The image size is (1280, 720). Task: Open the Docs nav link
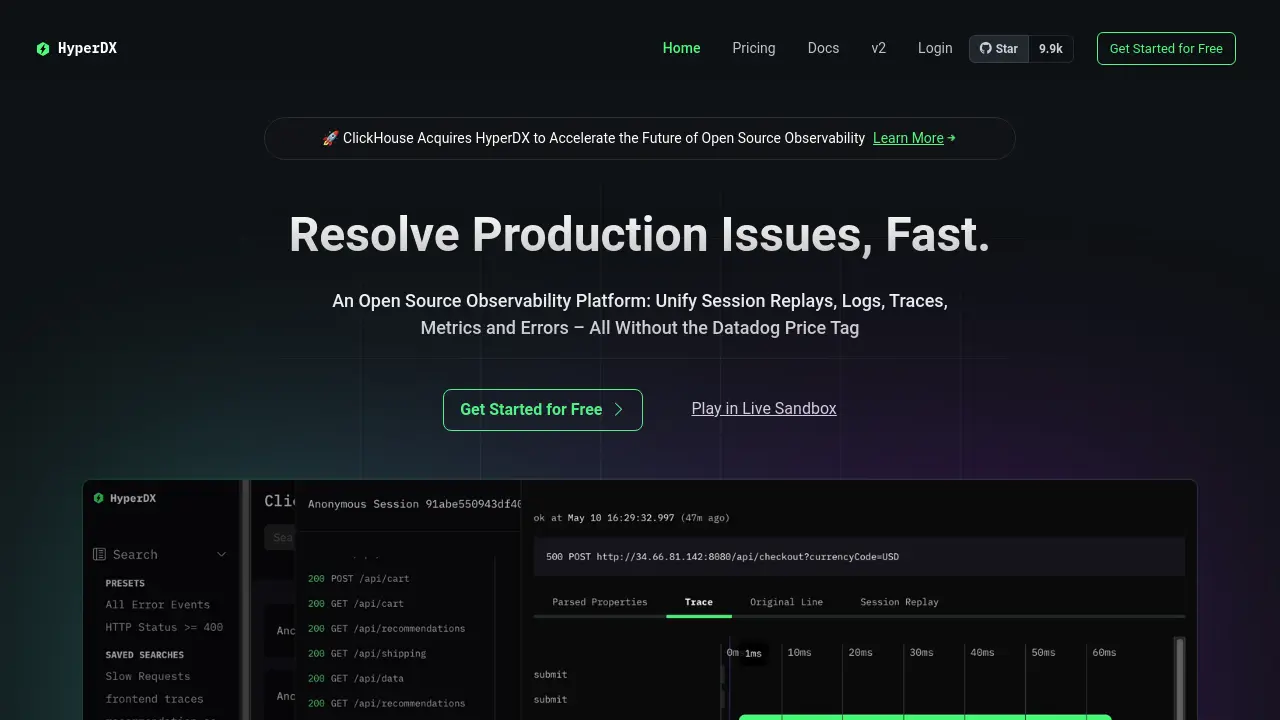point(823,48)
